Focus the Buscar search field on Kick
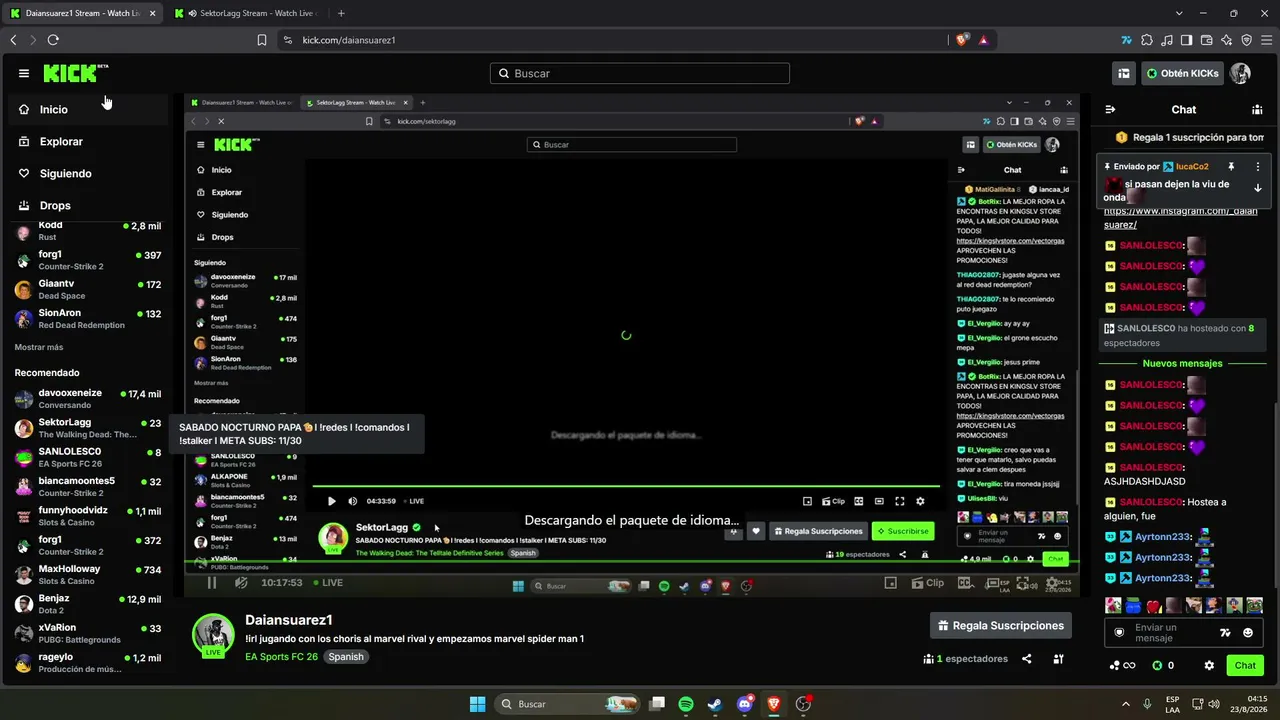The image size is (1280, 720). [640, 73]
